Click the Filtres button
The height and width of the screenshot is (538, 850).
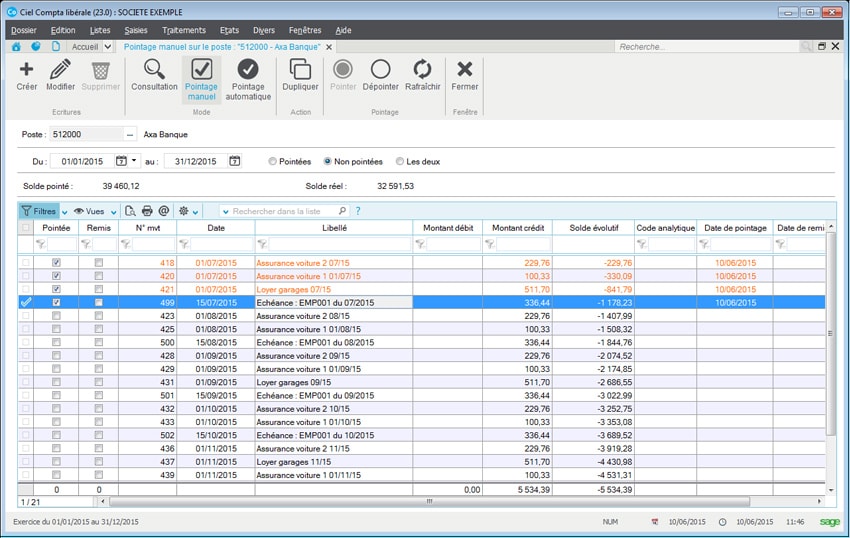39,212
